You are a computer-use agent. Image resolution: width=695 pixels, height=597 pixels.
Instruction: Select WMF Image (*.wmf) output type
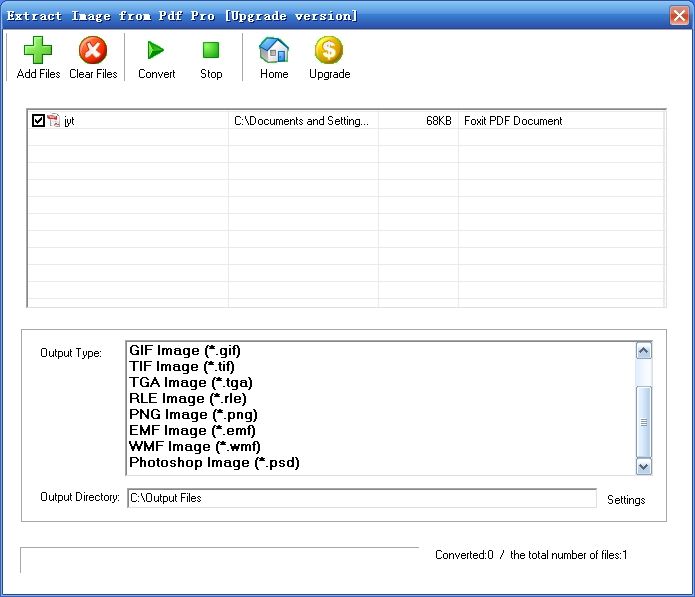[x=195, y=446]
